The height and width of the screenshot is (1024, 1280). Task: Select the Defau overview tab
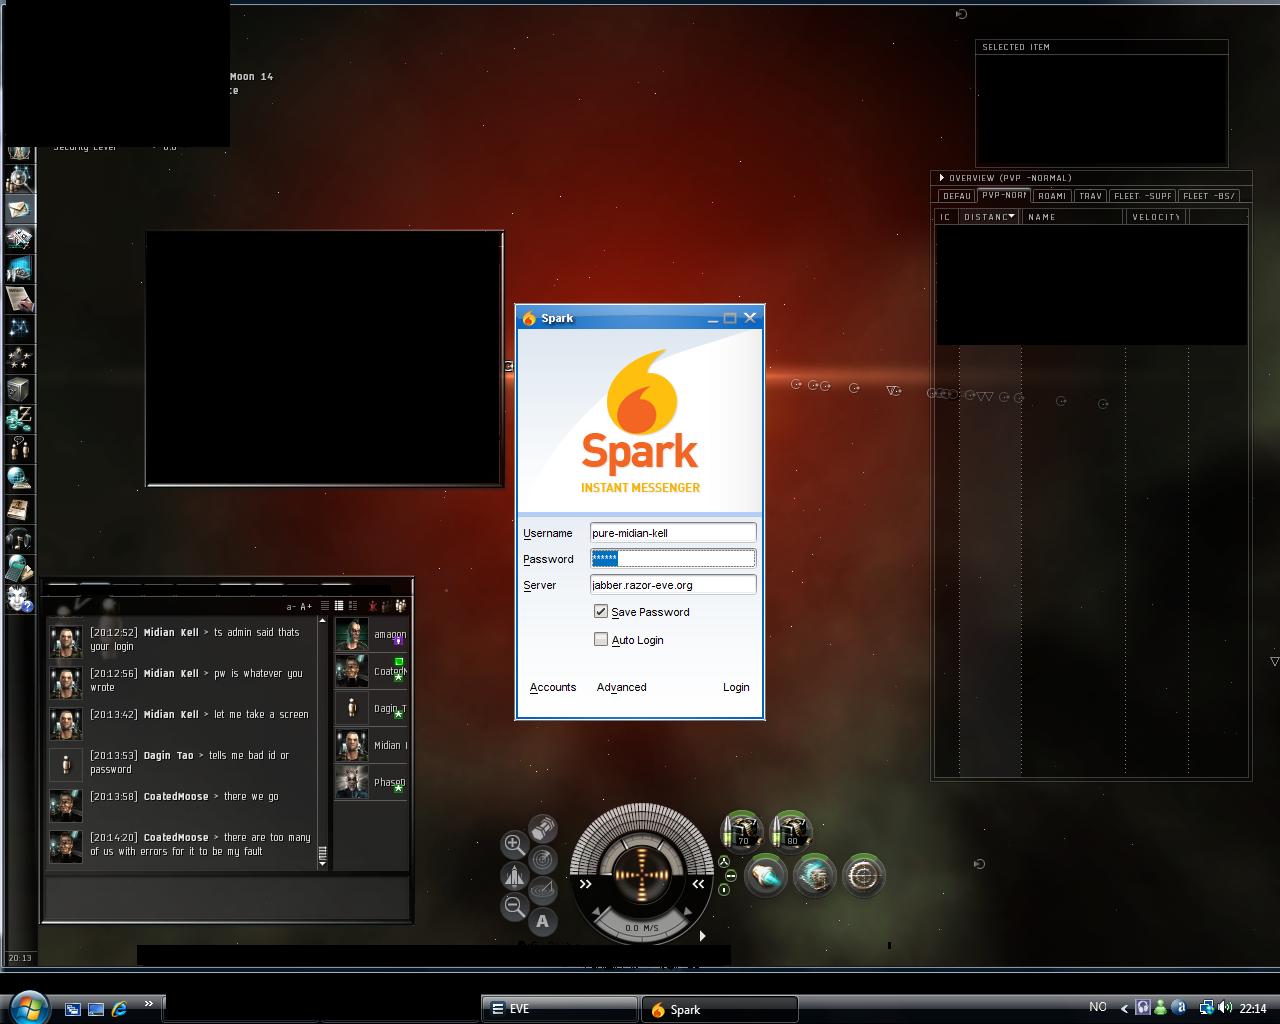[957, 196]
